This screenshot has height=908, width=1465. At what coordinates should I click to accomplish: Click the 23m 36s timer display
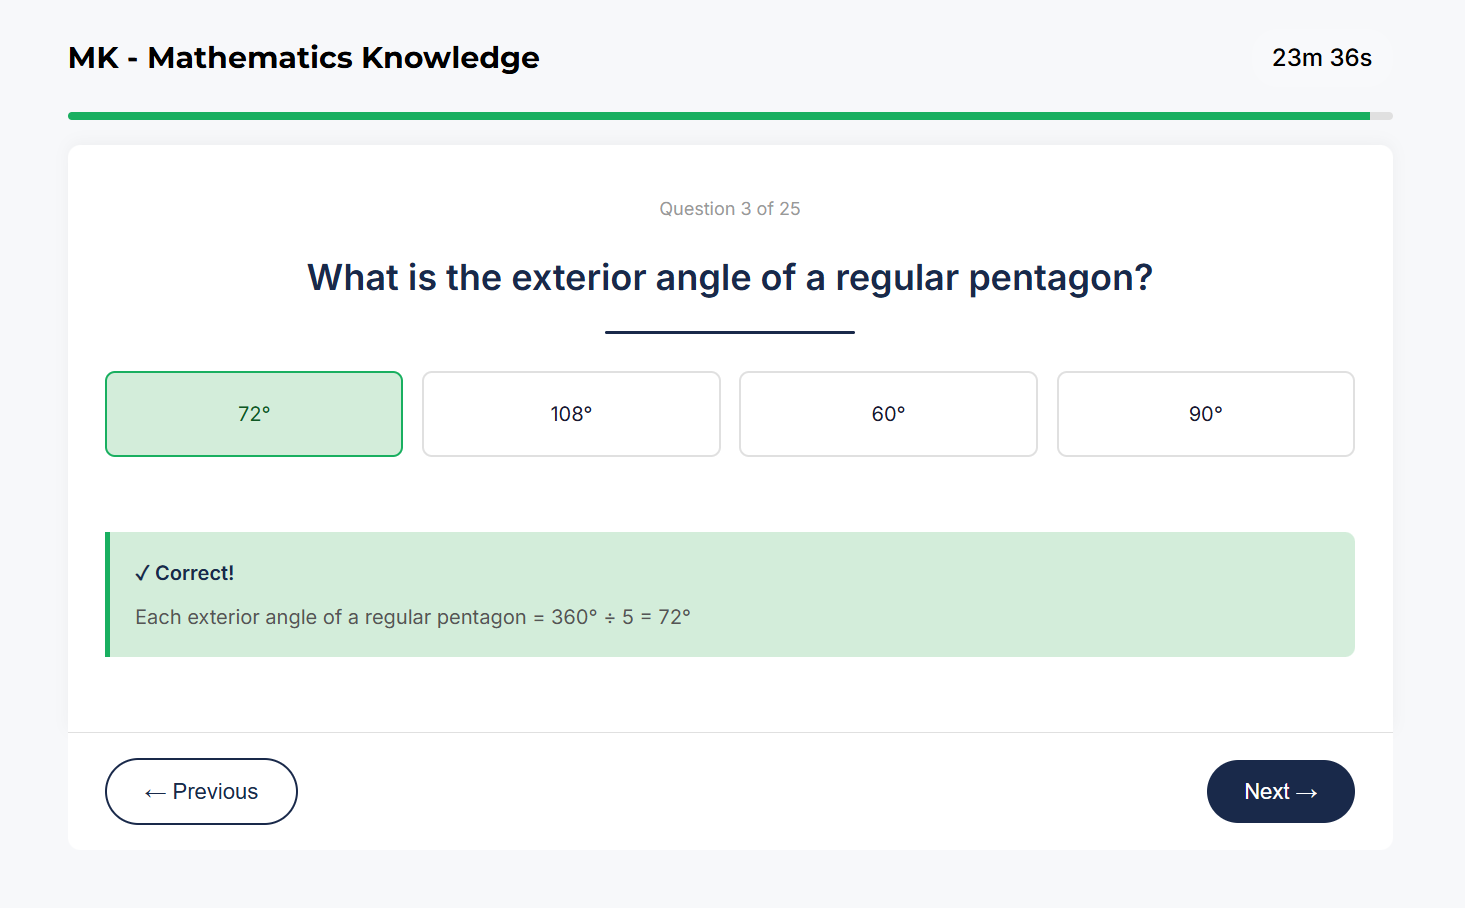coord(1322,57)
